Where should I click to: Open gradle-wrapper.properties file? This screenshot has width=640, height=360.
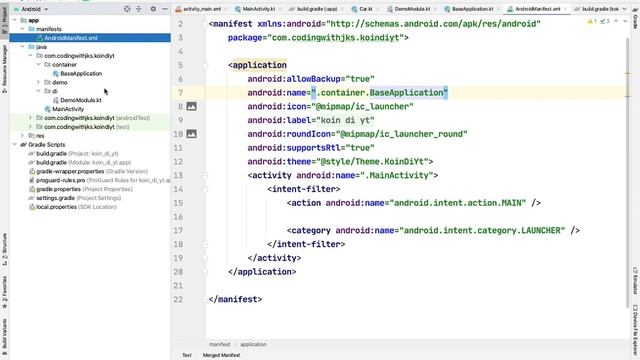pyautogui.click(x=88, y=171)
